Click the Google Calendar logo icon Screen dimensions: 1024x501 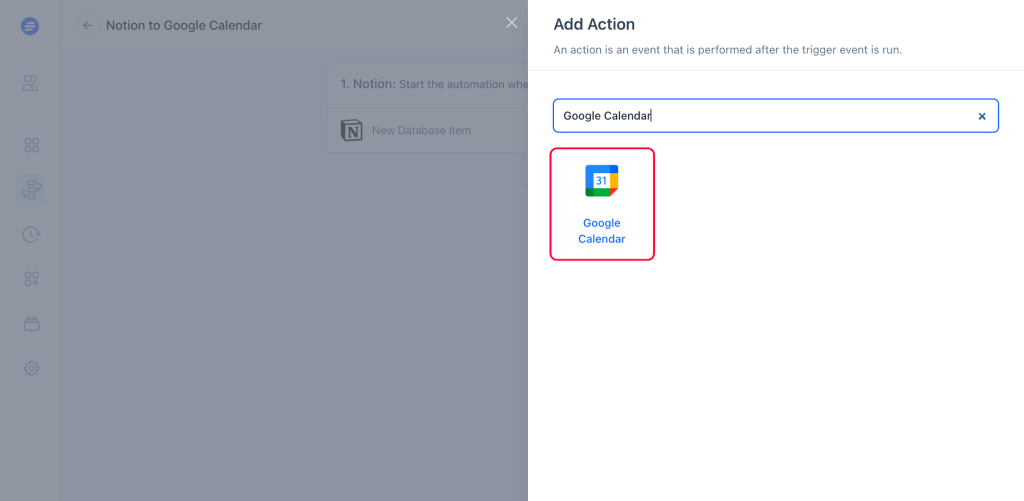601,181
